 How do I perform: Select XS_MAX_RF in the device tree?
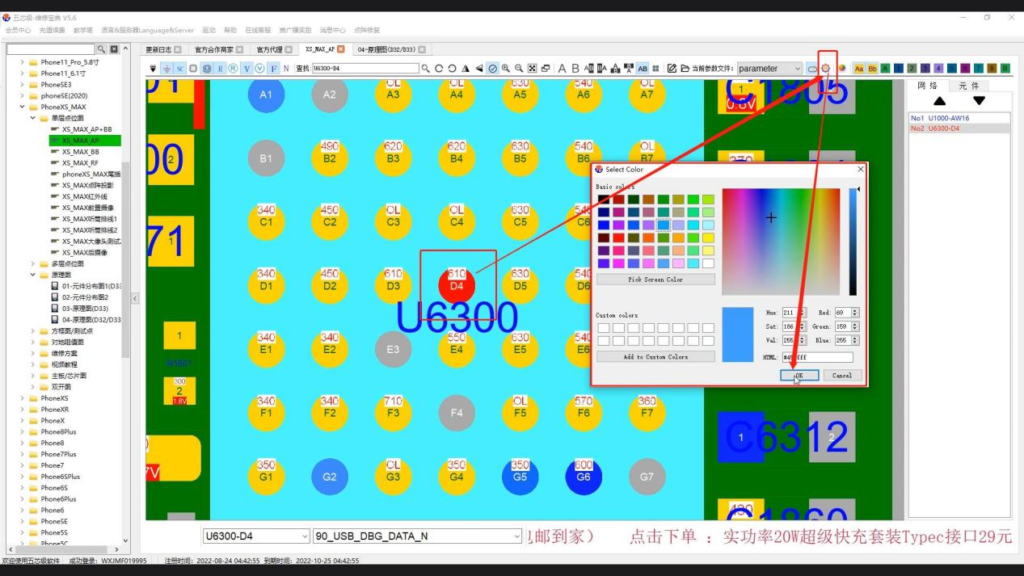coord(80,163)
